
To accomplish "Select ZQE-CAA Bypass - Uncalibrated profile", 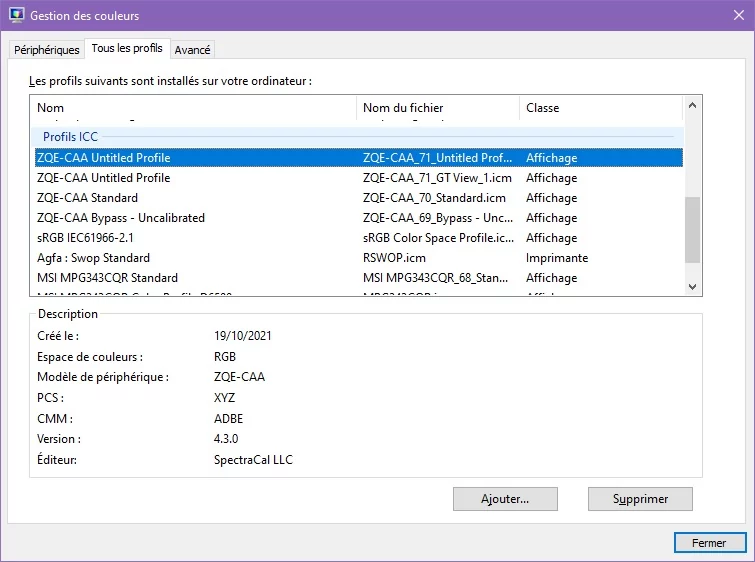I will pyautogui.click(x=359, y=218).
